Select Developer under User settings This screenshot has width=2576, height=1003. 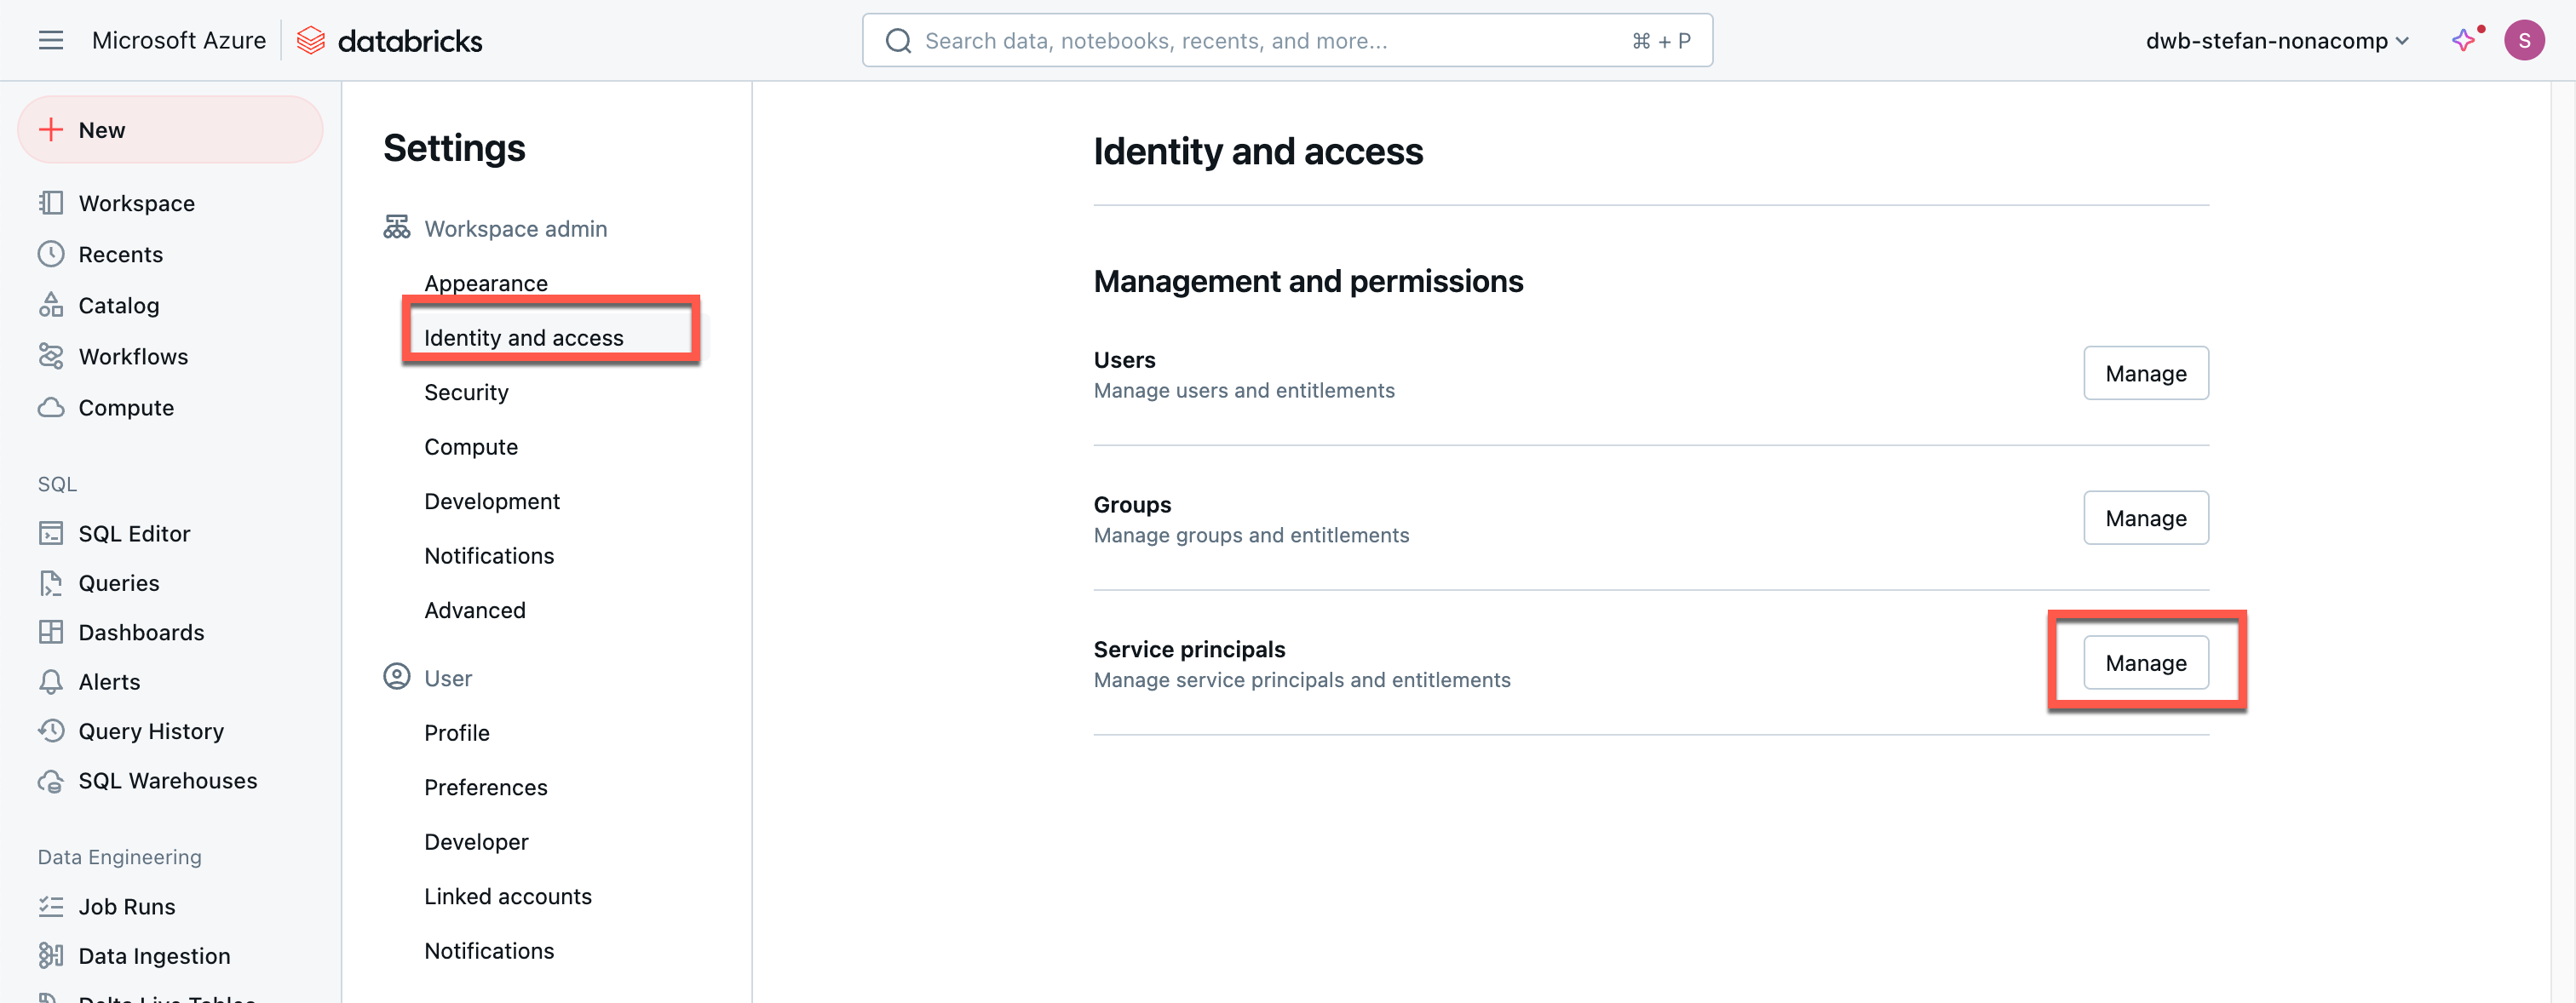coord(476,842)
